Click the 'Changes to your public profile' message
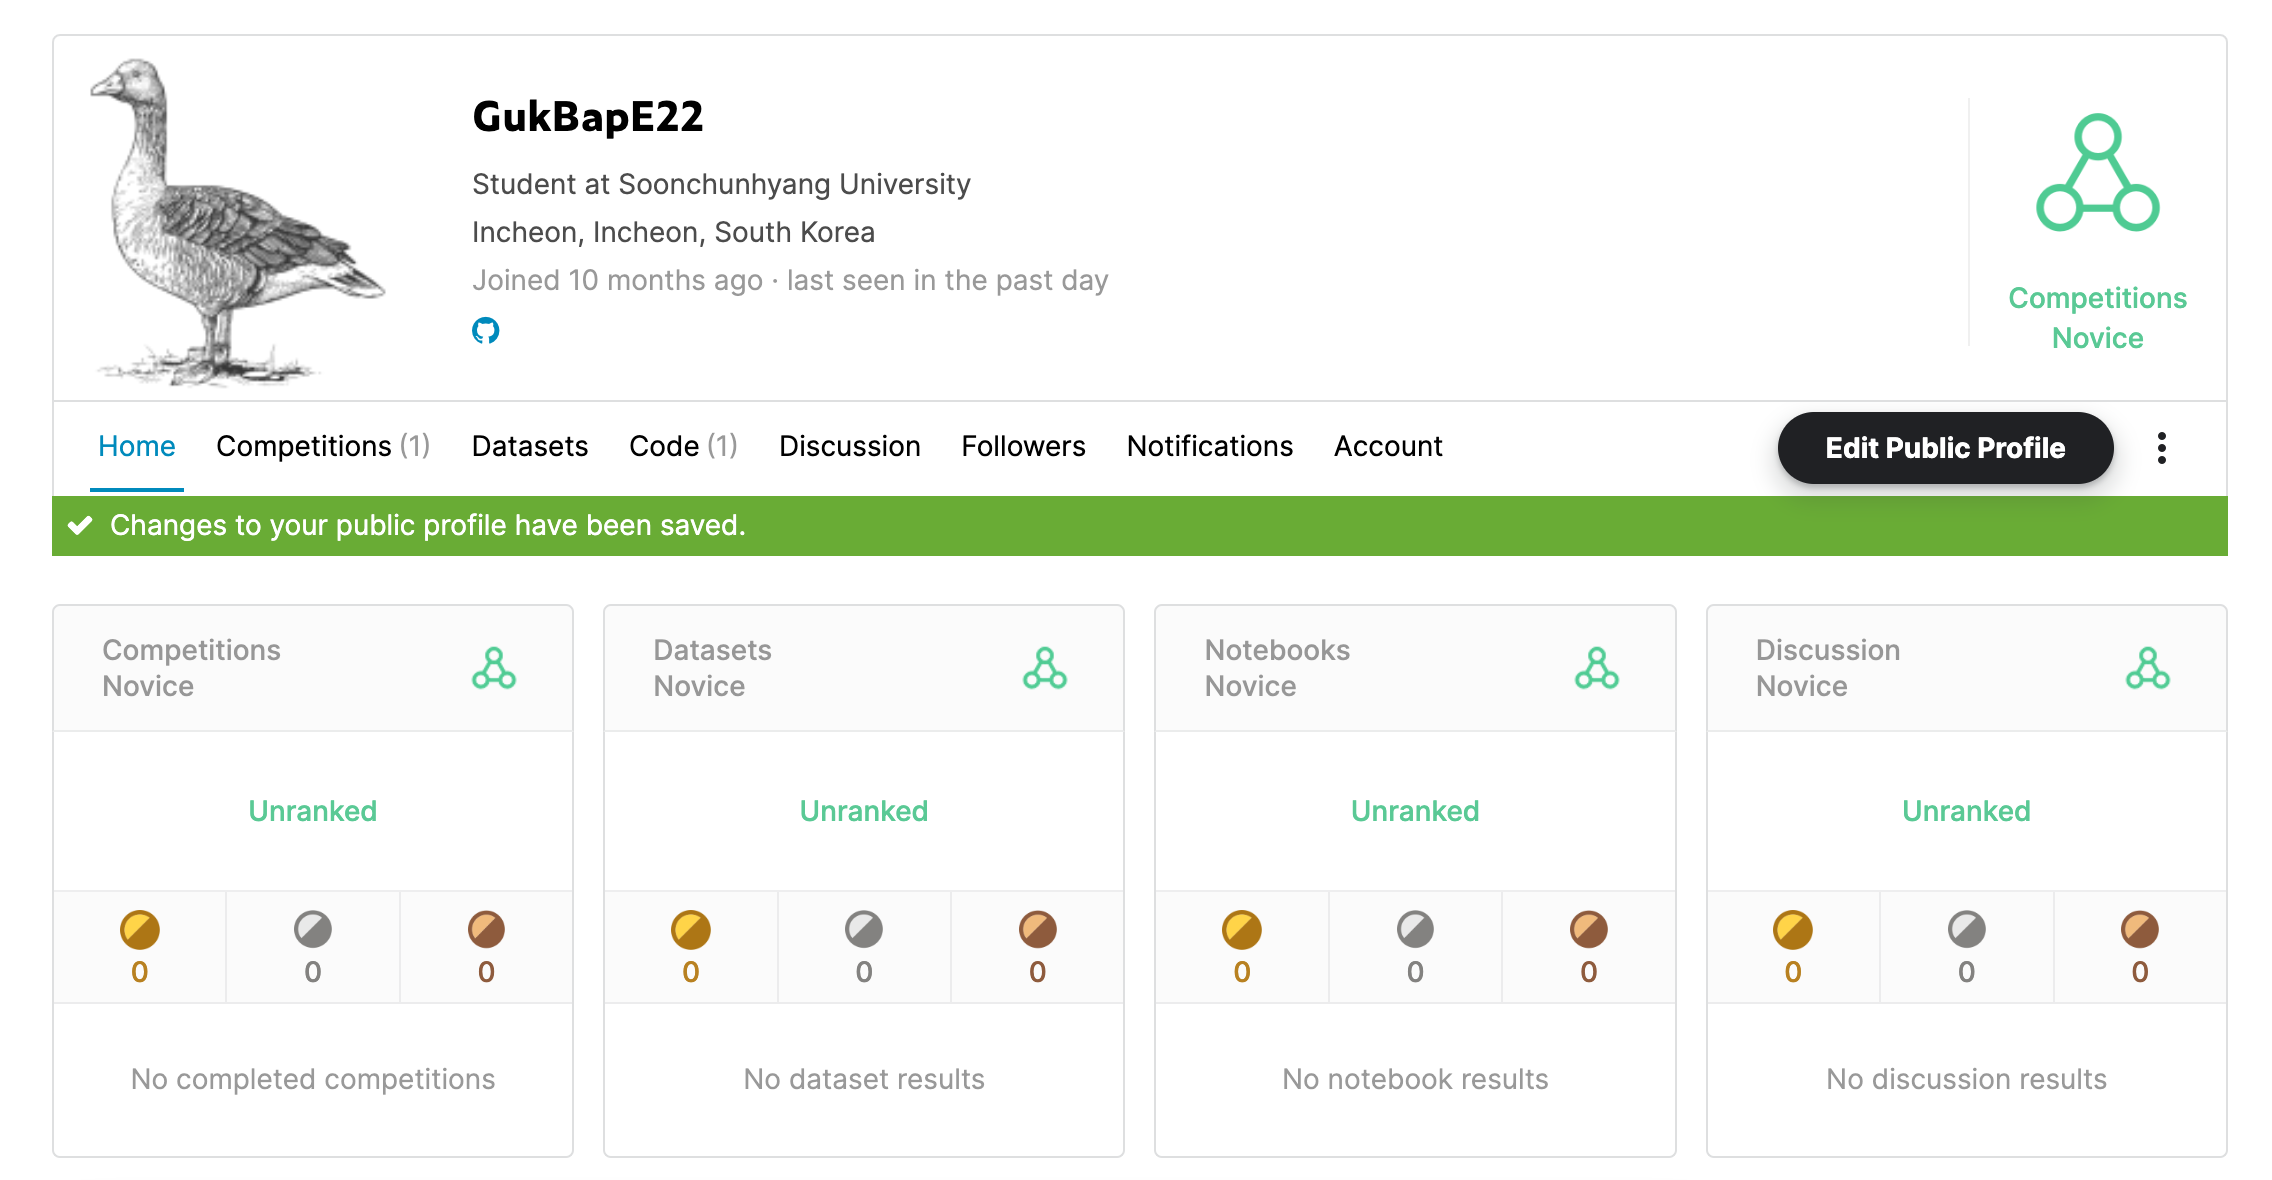Image resolution: width=2272 pixels, height=1180 pixels. pos(428,525)
